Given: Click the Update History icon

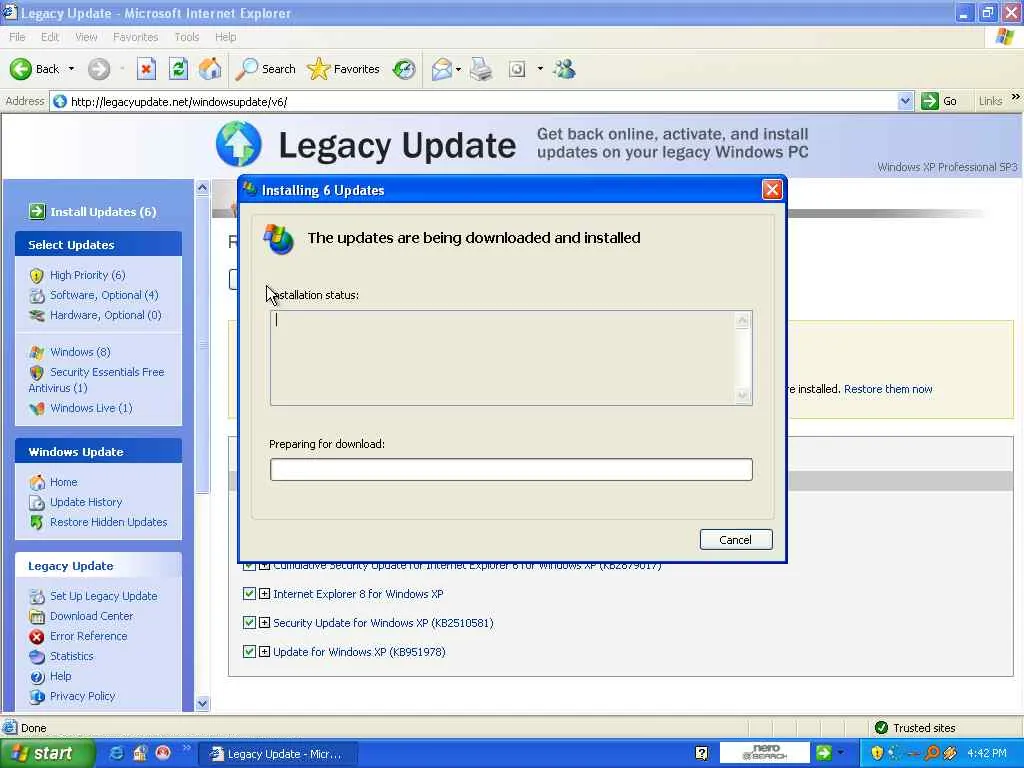Looking at the screenshot, I should (37, 502).
